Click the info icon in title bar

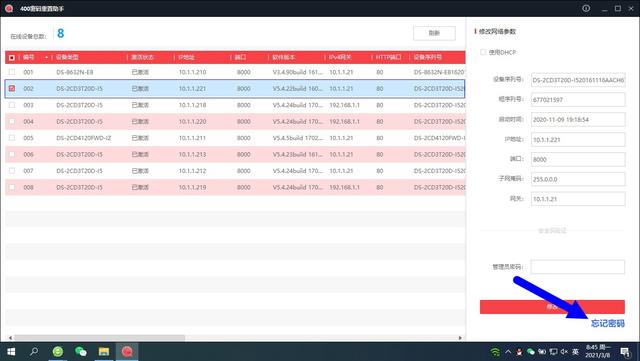(x=586, y=8)
